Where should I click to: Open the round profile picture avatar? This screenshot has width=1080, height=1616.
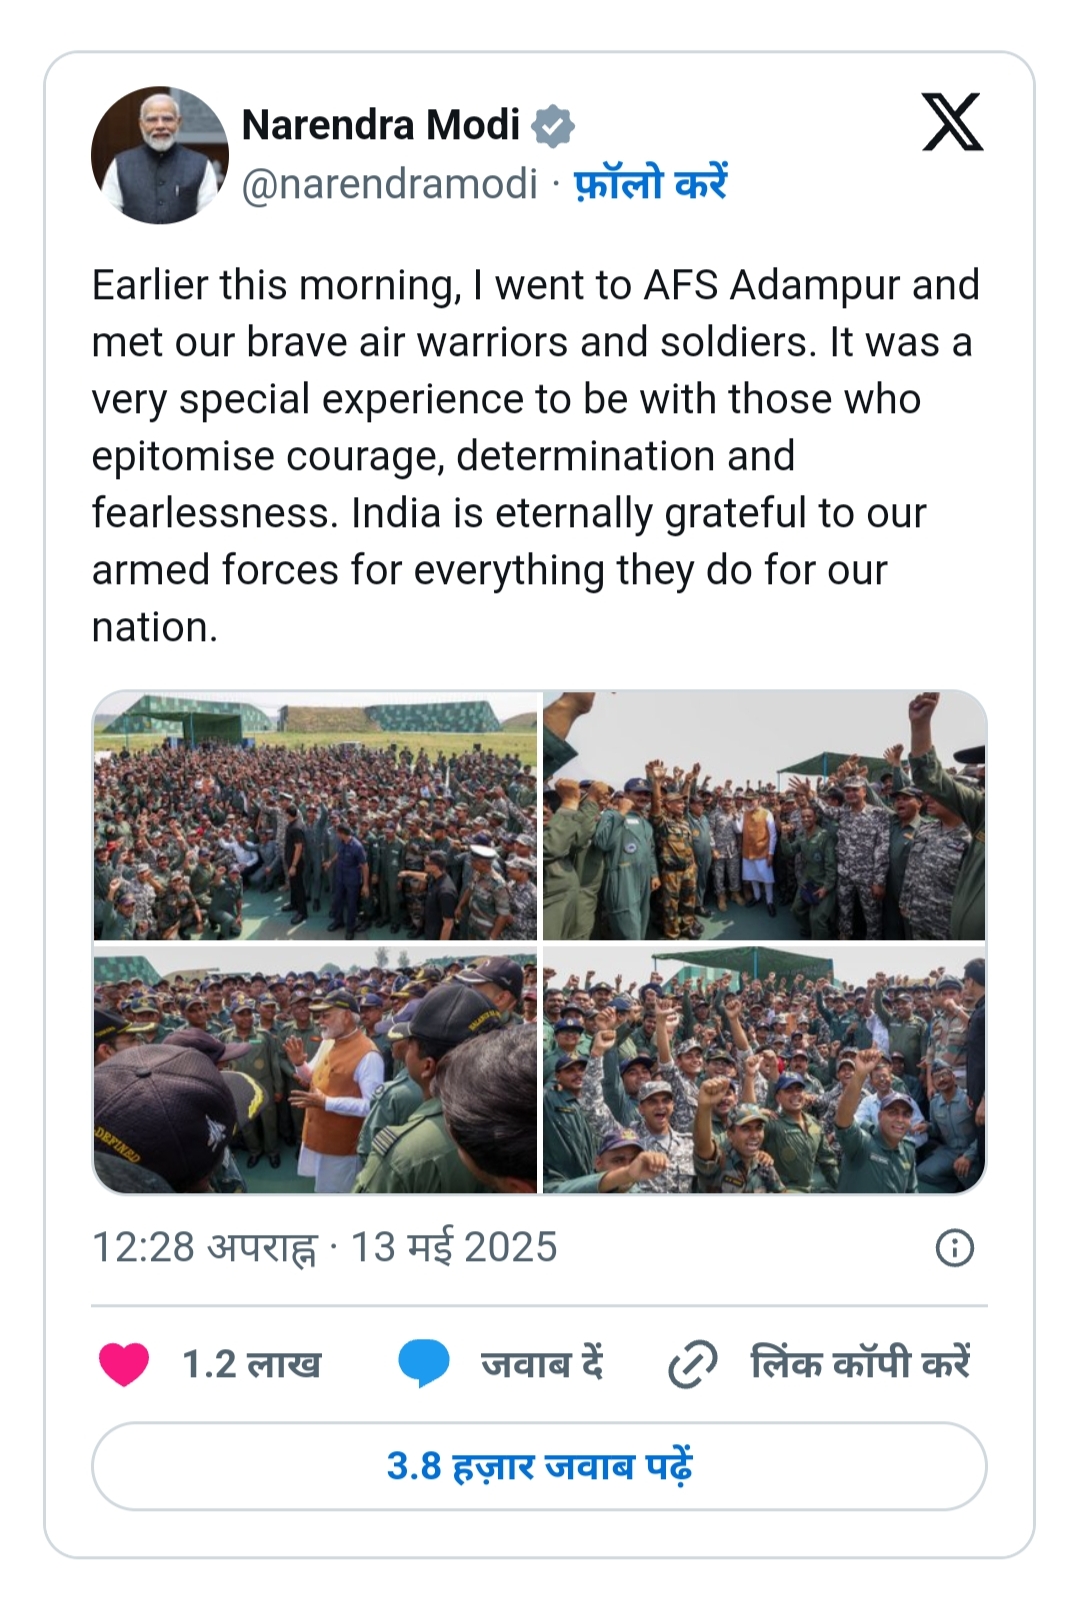(x=160, y=155)
